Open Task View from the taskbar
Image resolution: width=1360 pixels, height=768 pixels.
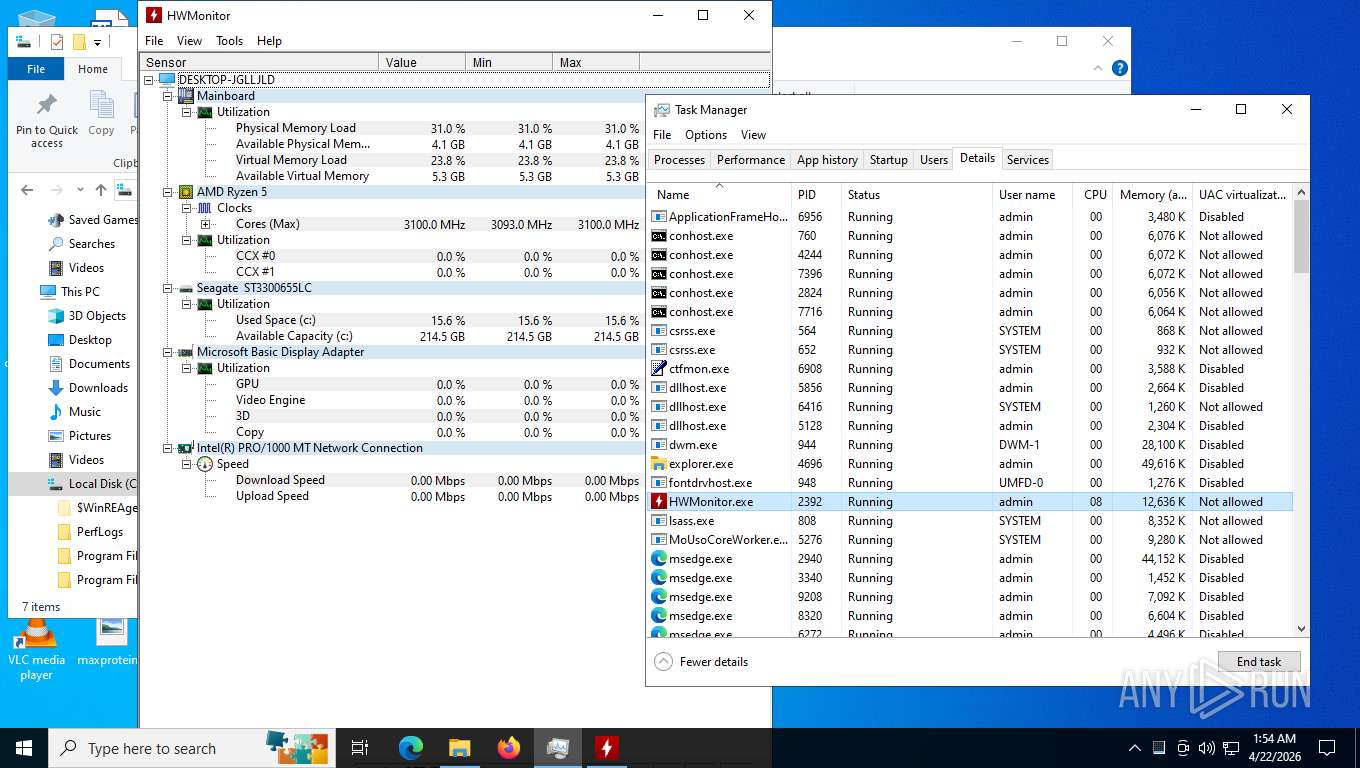[x=360, y=748]
